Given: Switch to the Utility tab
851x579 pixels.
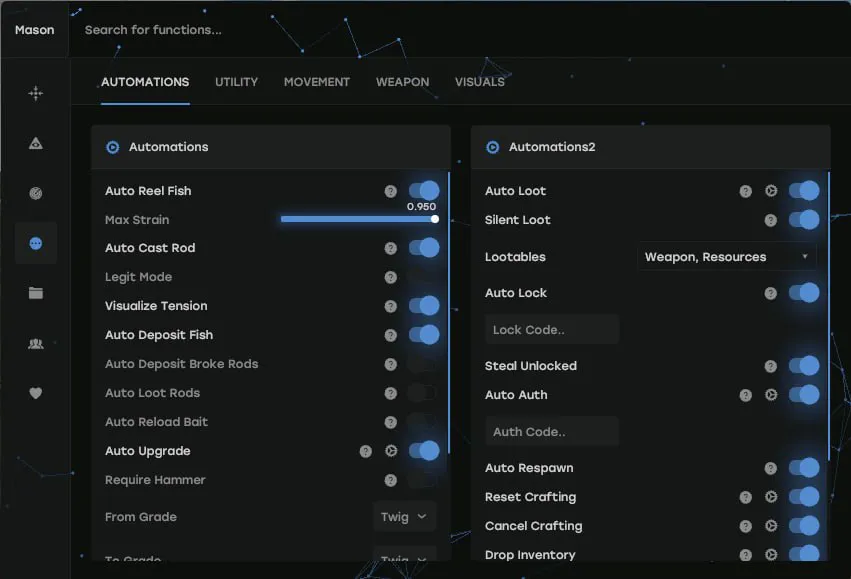Looking at the screenshot, I should [236, 82].
